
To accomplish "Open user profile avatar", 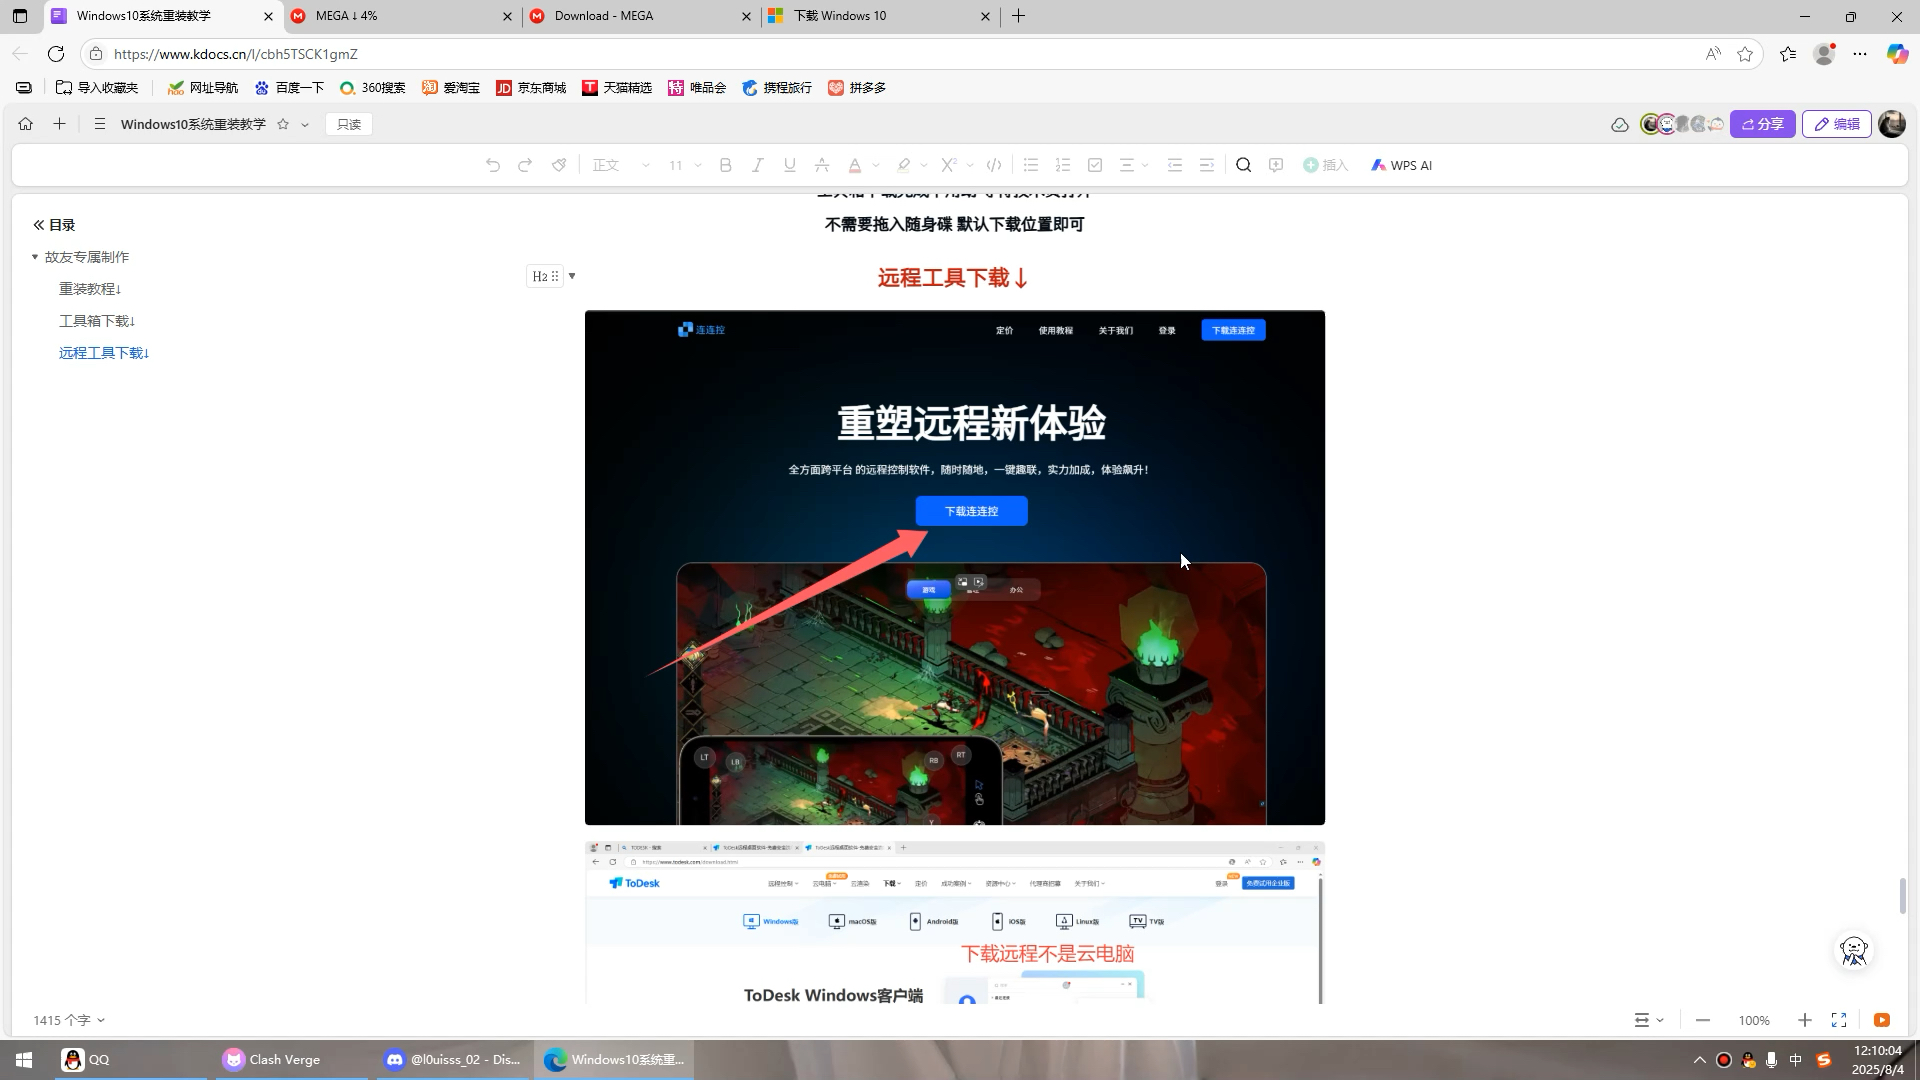I will coord(1892,124).
